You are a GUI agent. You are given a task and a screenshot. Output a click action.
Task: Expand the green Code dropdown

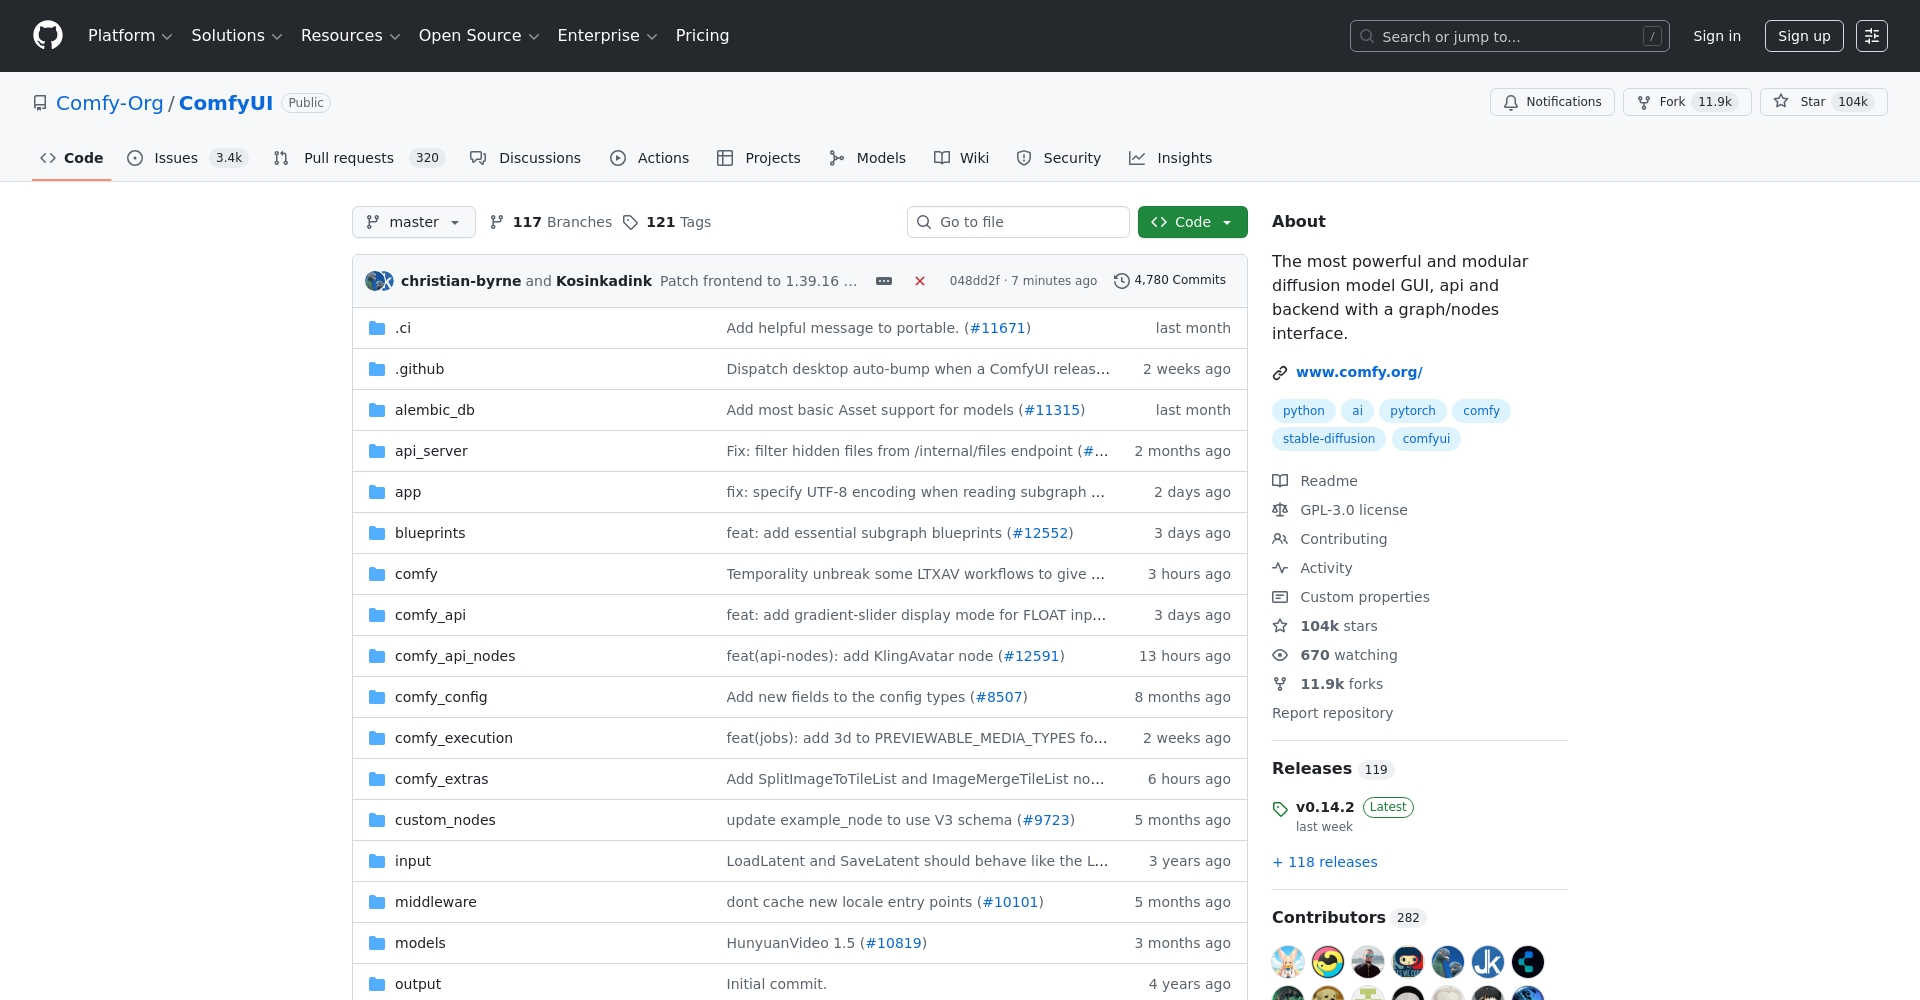tap(1192, 222)
